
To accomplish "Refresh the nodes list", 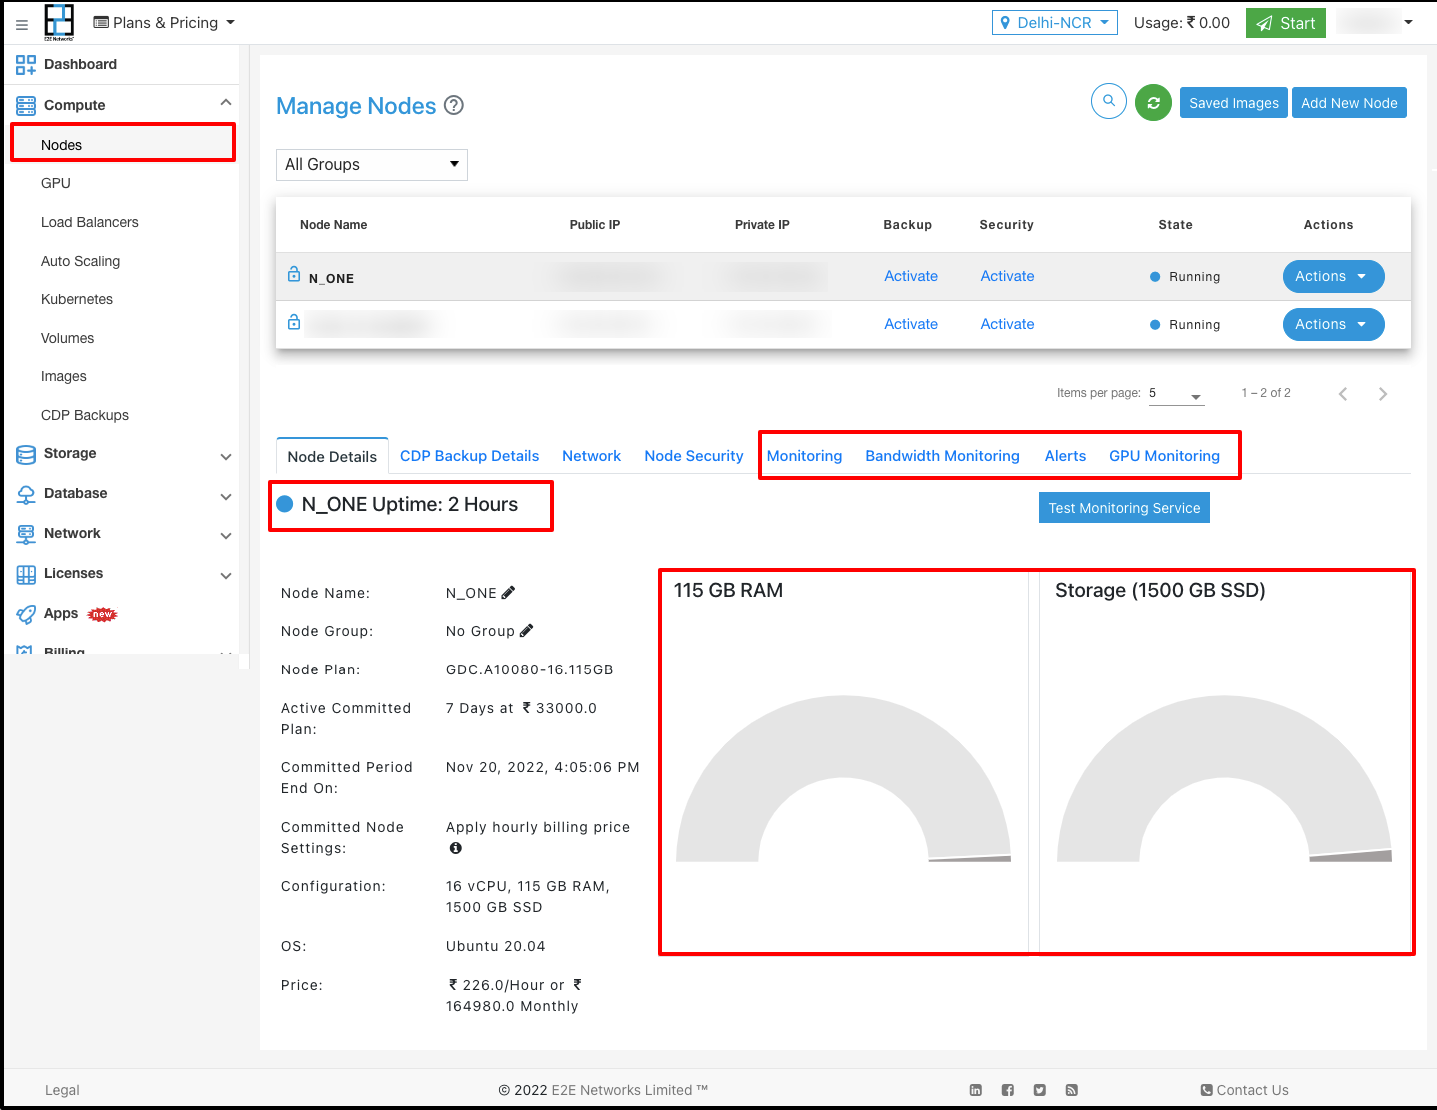I will [1153, 102].
